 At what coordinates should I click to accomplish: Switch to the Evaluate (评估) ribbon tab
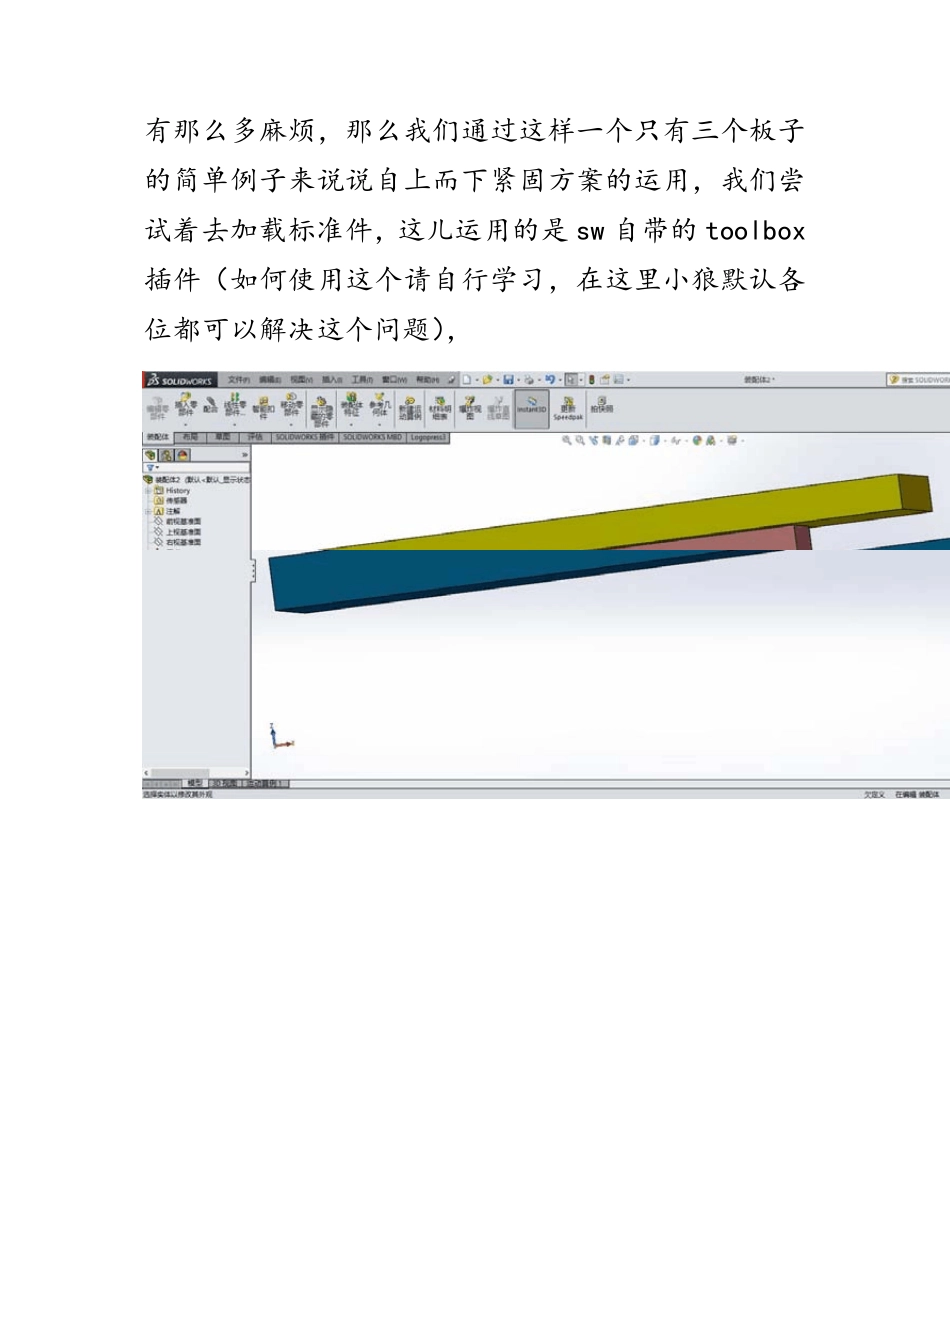pos(254,438)
